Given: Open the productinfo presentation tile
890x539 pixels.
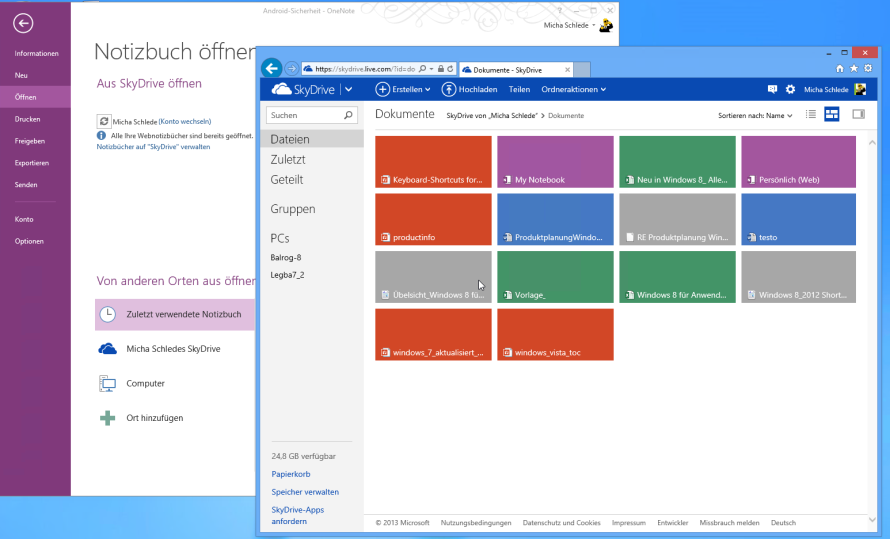Looking at the screenshot, I should (x=433, y=219).
